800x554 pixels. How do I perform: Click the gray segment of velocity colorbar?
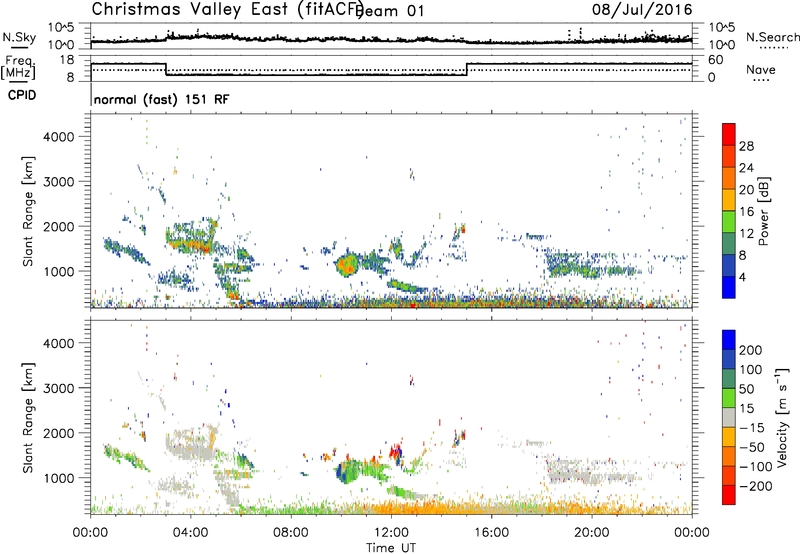pos(729,418)
